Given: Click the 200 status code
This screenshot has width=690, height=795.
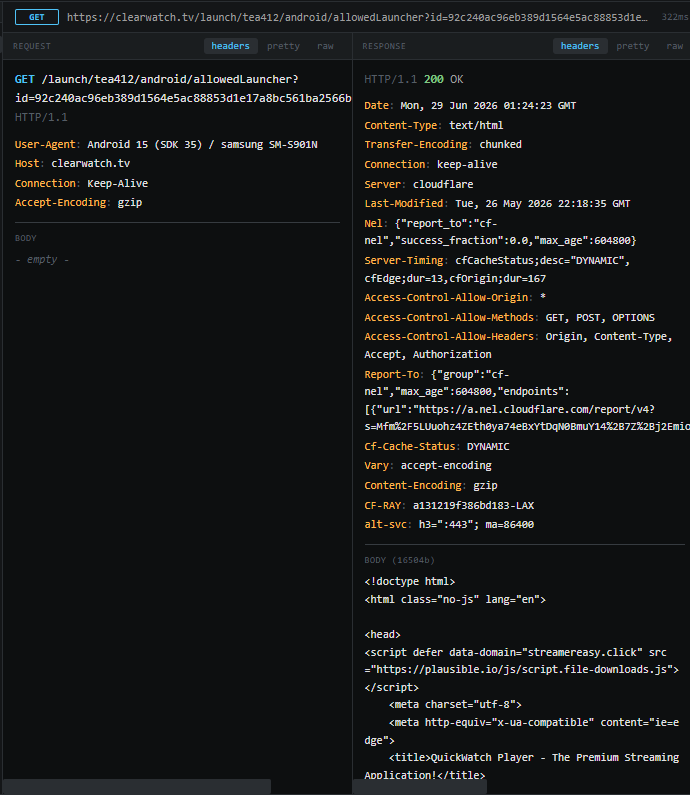Looking at the screenshot, I should pos(433,79).
